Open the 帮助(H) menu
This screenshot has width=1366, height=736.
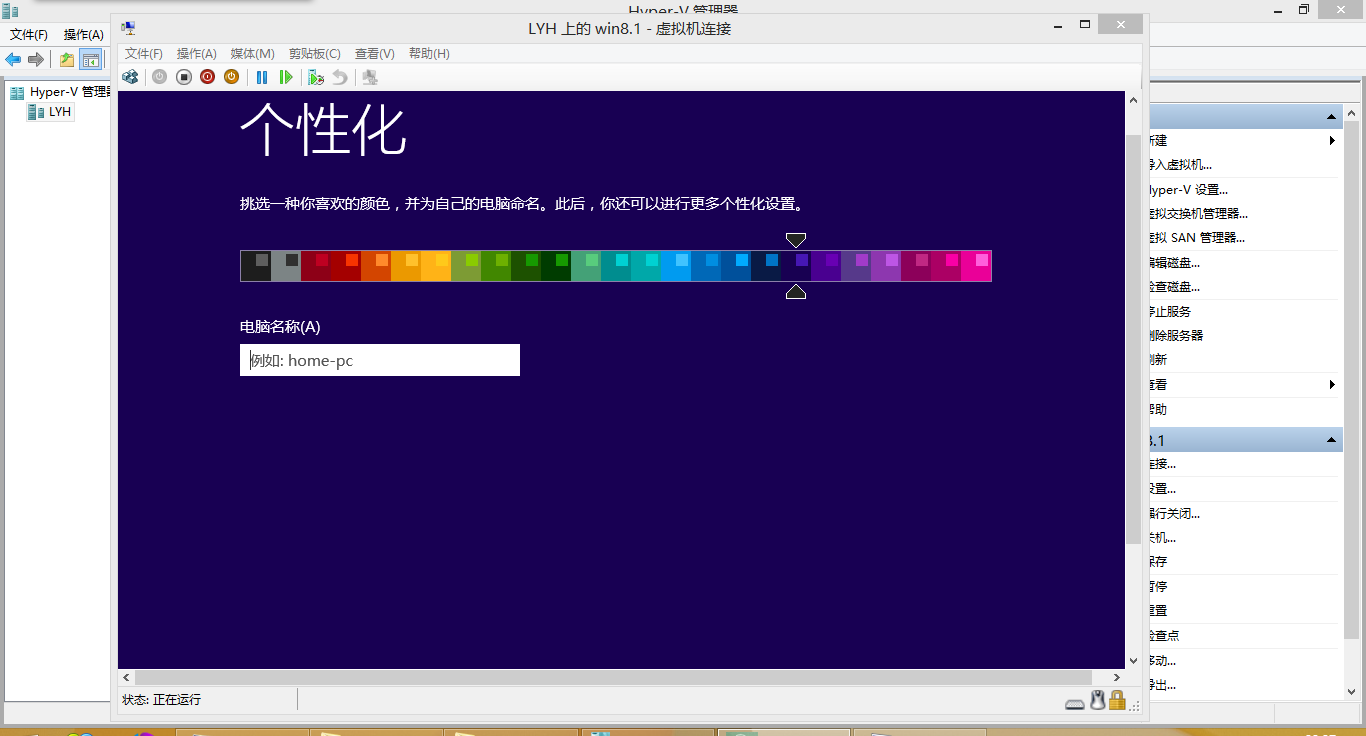(x=429, y=54)
